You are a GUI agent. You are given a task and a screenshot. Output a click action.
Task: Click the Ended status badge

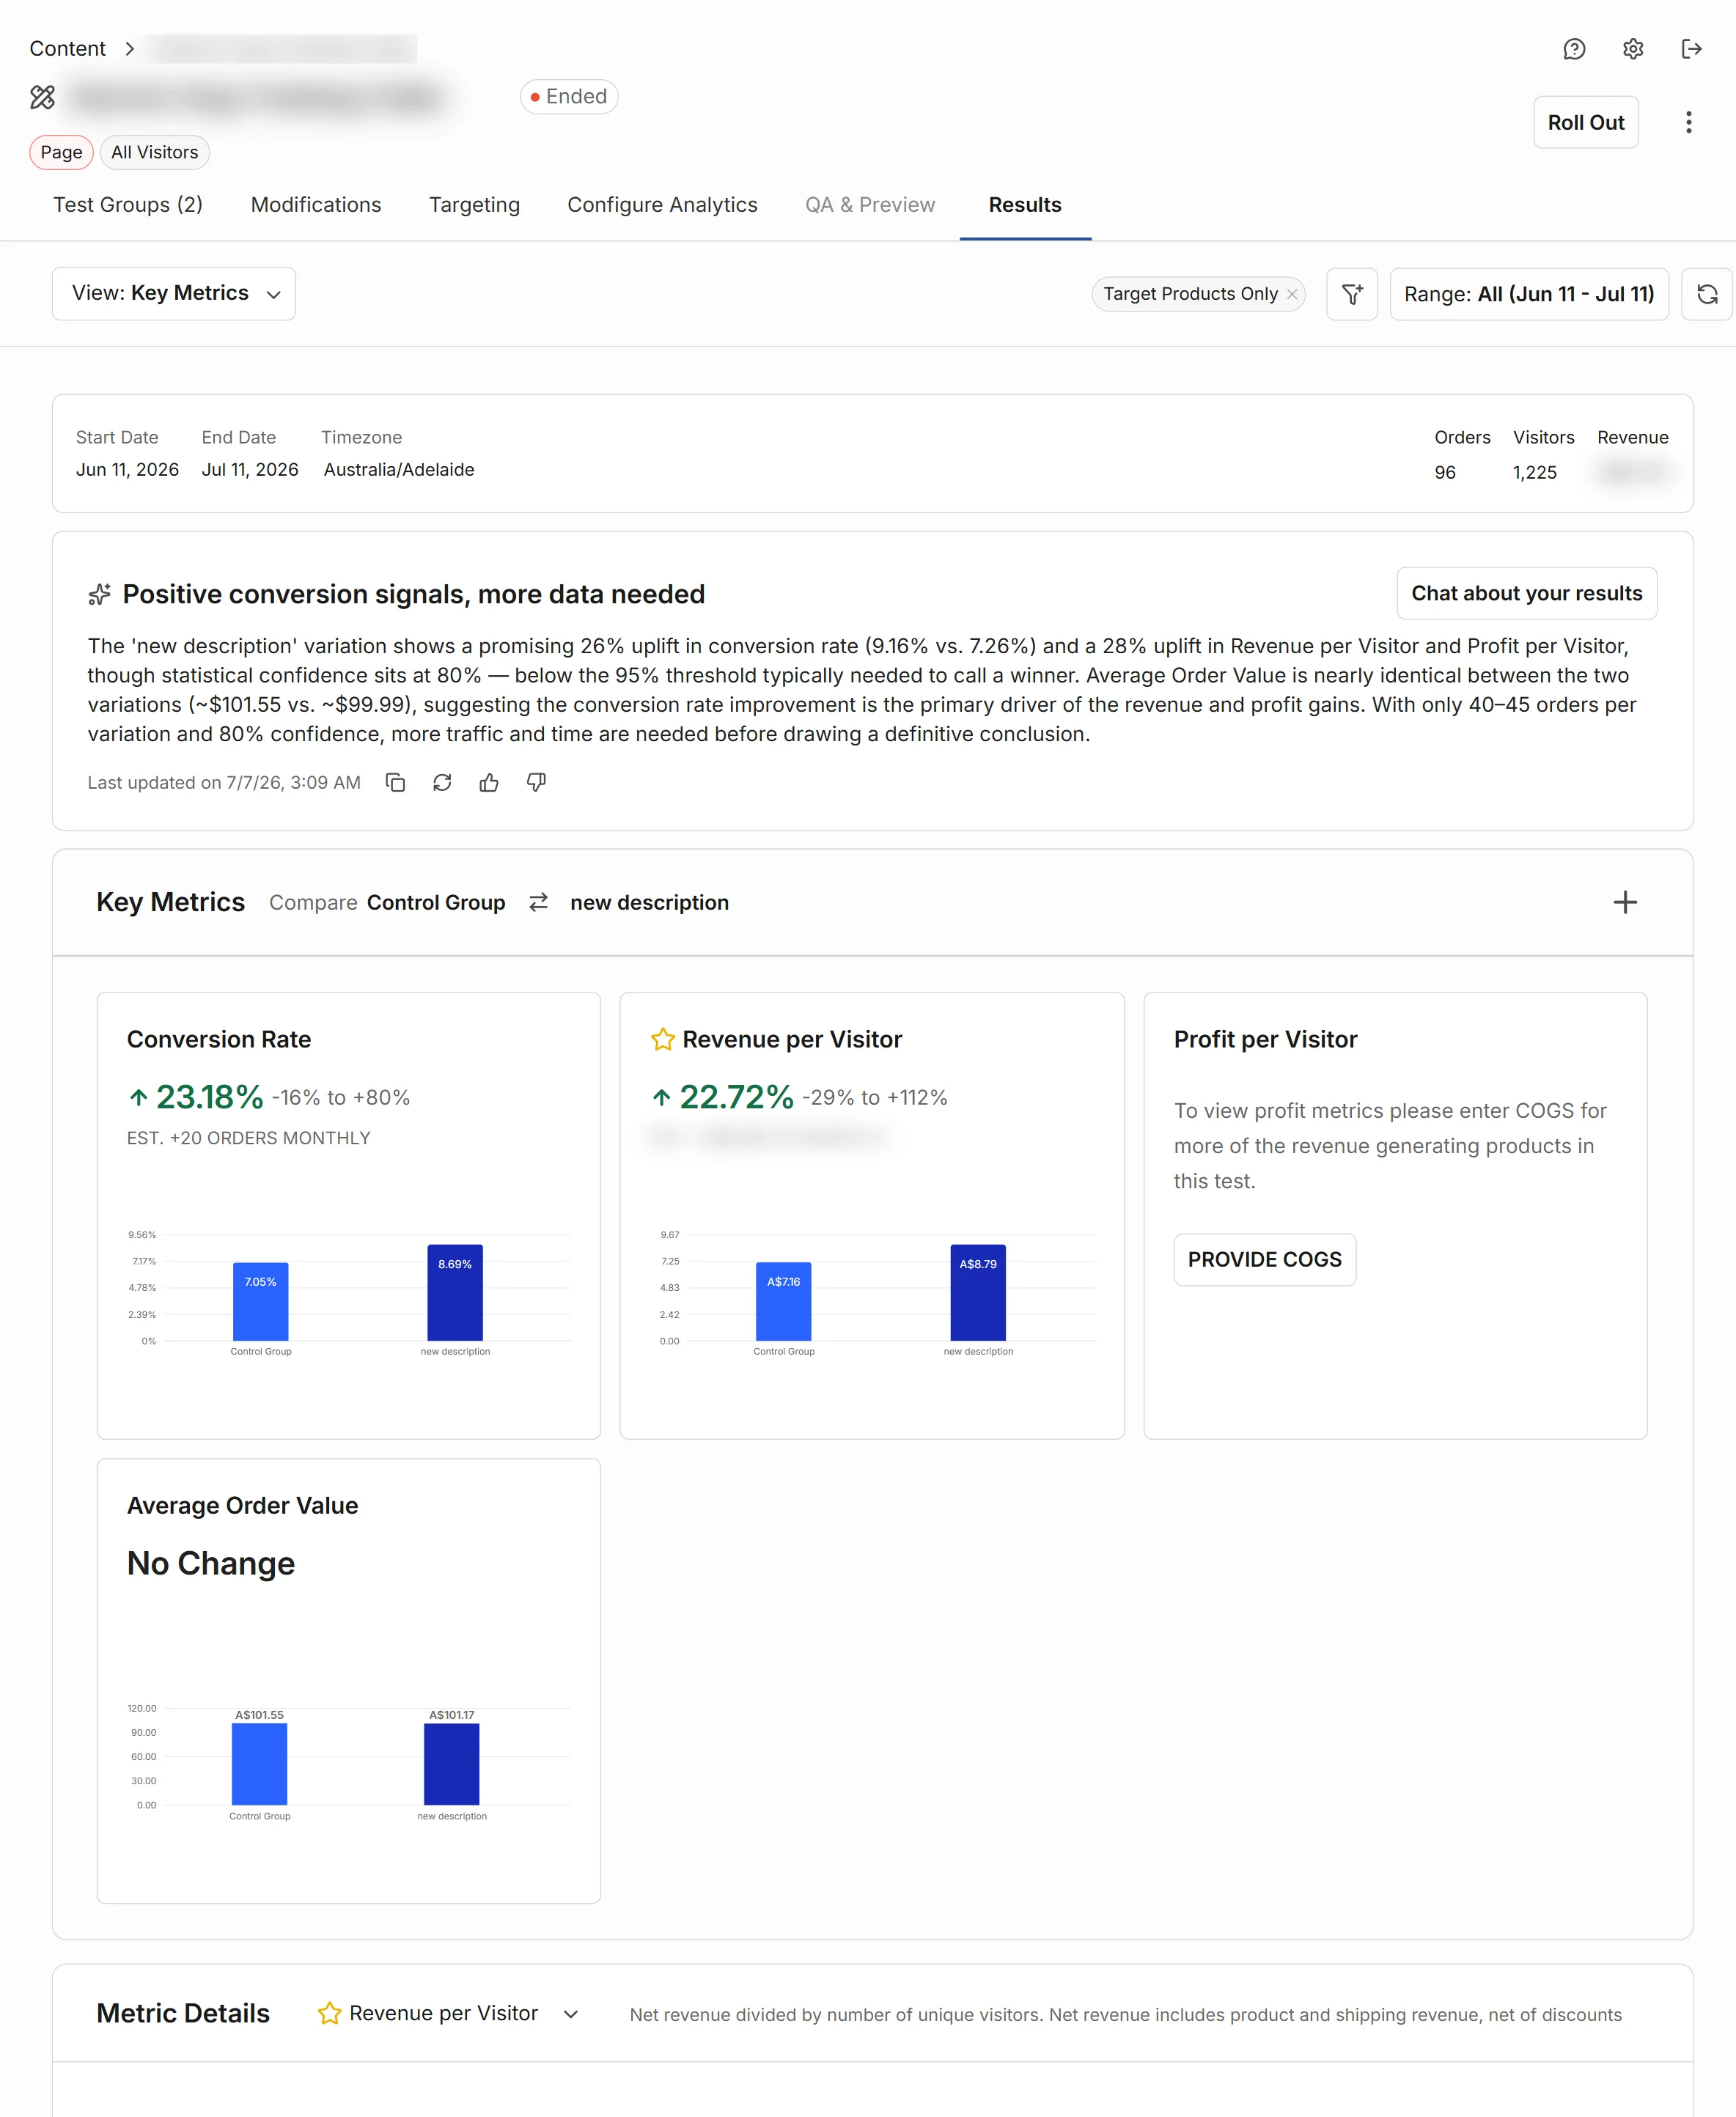568,97
